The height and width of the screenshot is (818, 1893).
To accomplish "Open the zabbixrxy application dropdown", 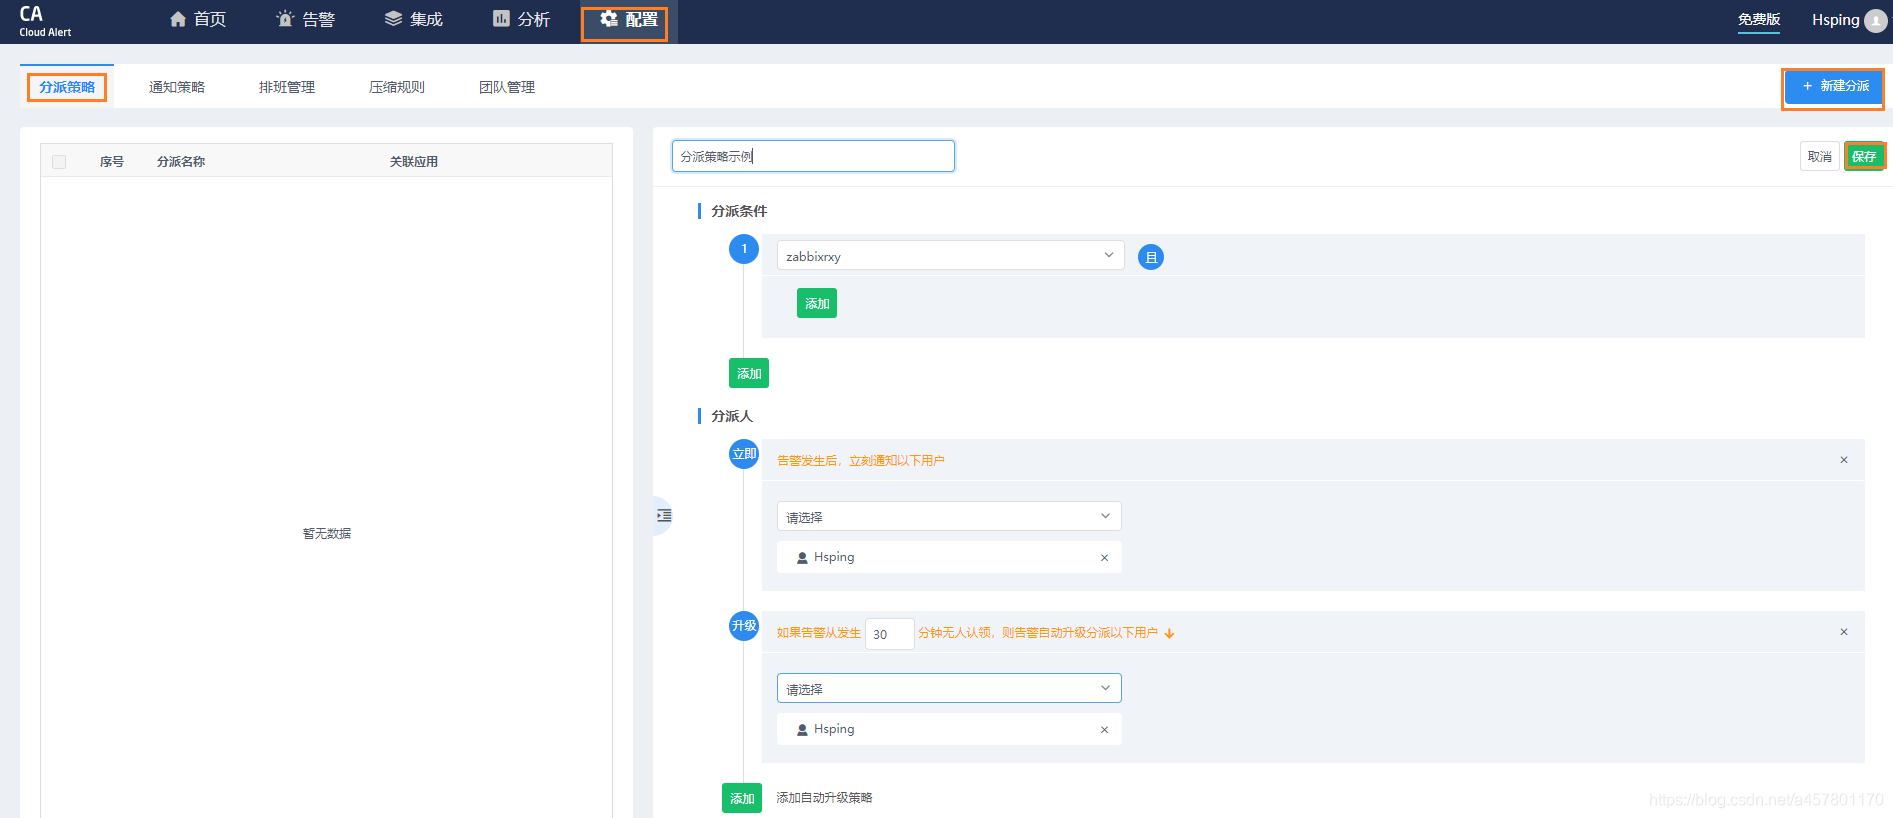I will coord(950,256).
